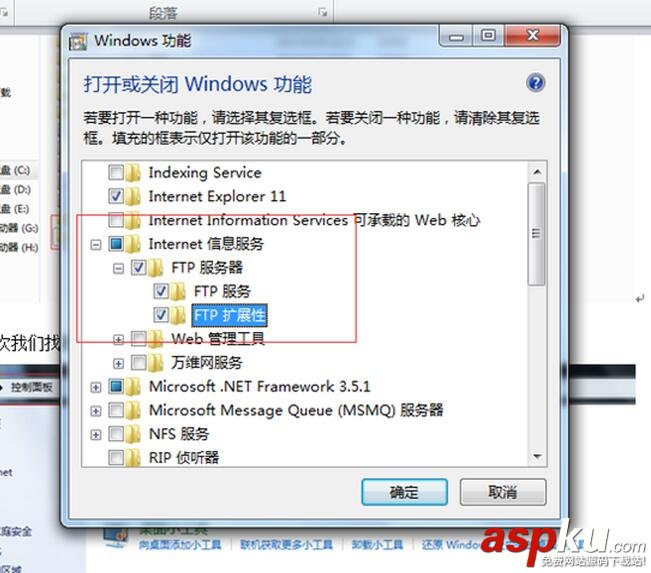Select the Web 管理工具 tree item

[x=218, y=339]
